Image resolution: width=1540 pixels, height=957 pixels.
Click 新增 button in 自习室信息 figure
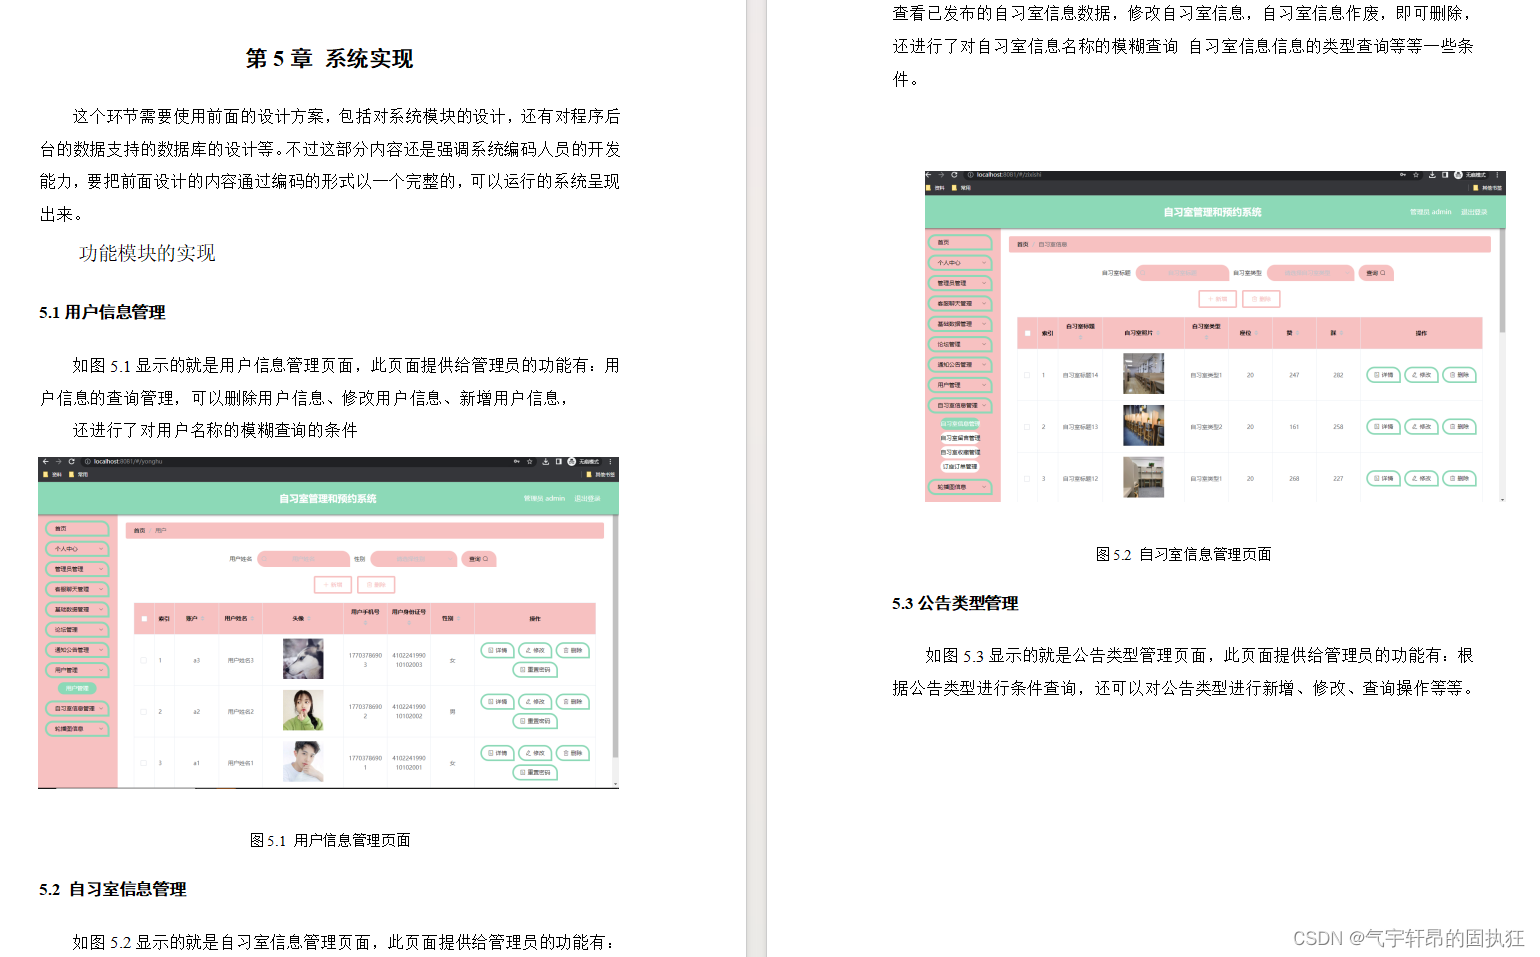[1218, 298]
